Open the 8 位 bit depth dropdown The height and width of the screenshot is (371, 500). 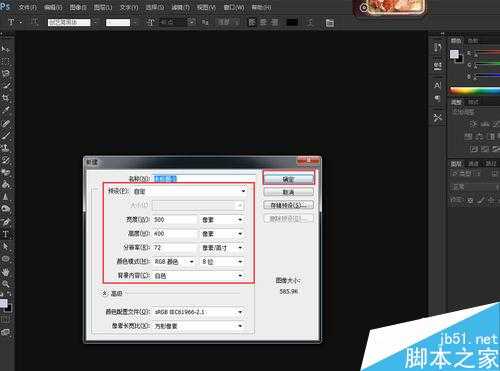point(222,262)
